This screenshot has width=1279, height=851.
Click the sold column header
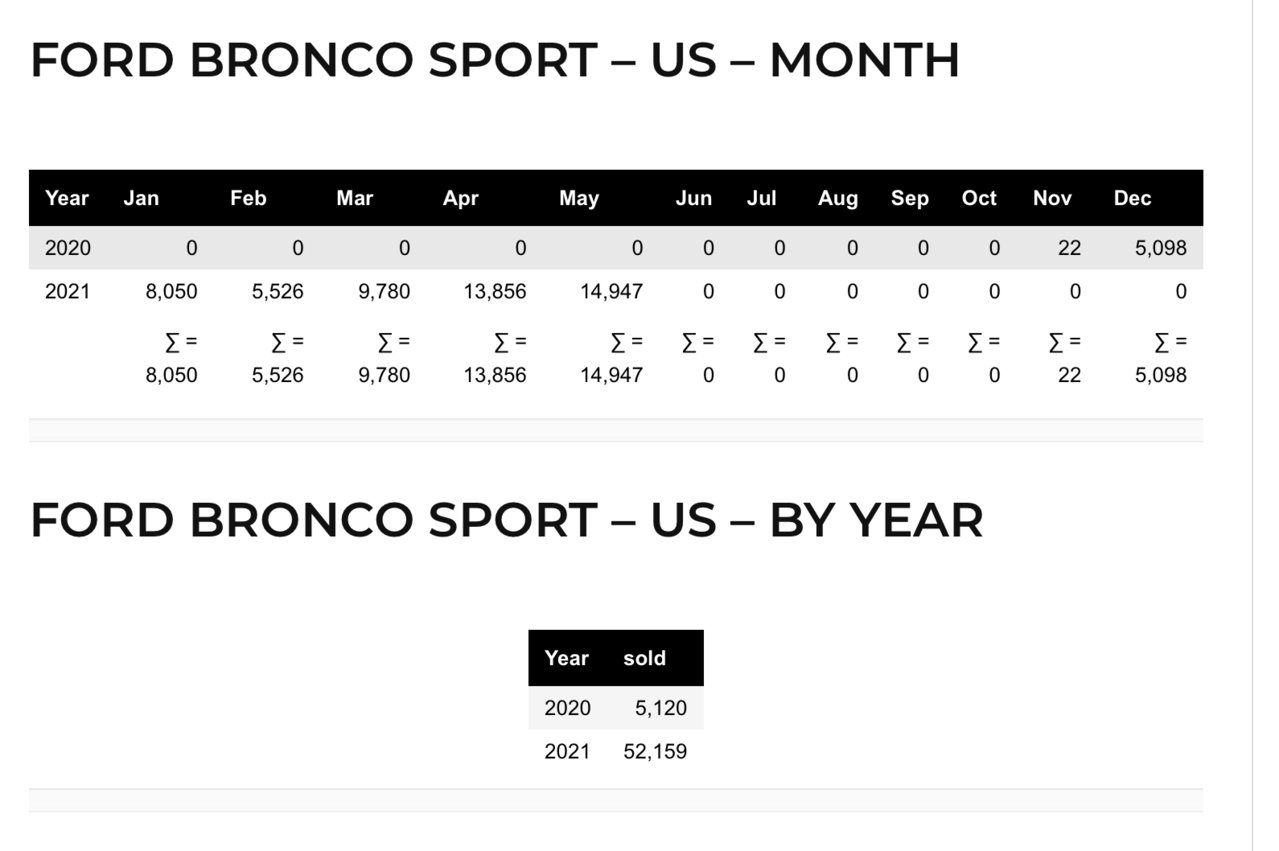[644, 658]
